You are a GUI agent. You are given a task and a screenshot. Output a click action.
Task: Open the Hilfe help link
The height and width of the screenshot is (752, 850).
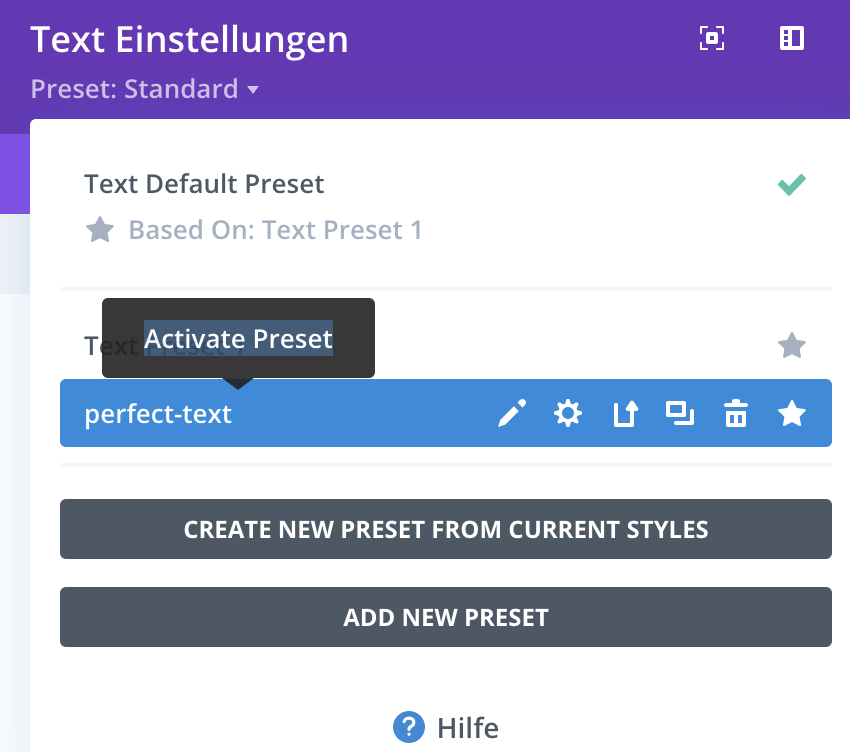[x=468, y=727]
